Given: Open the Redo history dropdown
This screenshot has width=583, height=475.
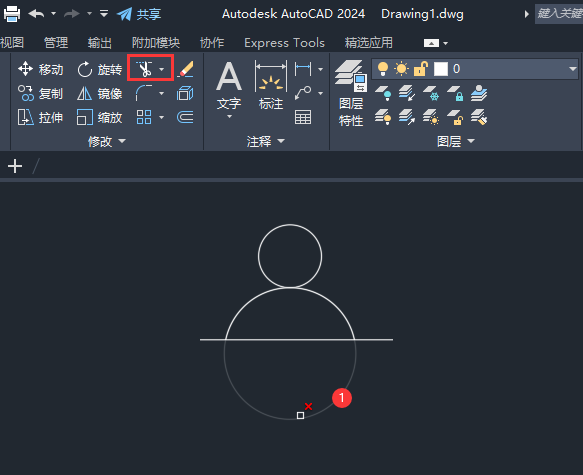Looking at the screenshot, I should 89,14.
